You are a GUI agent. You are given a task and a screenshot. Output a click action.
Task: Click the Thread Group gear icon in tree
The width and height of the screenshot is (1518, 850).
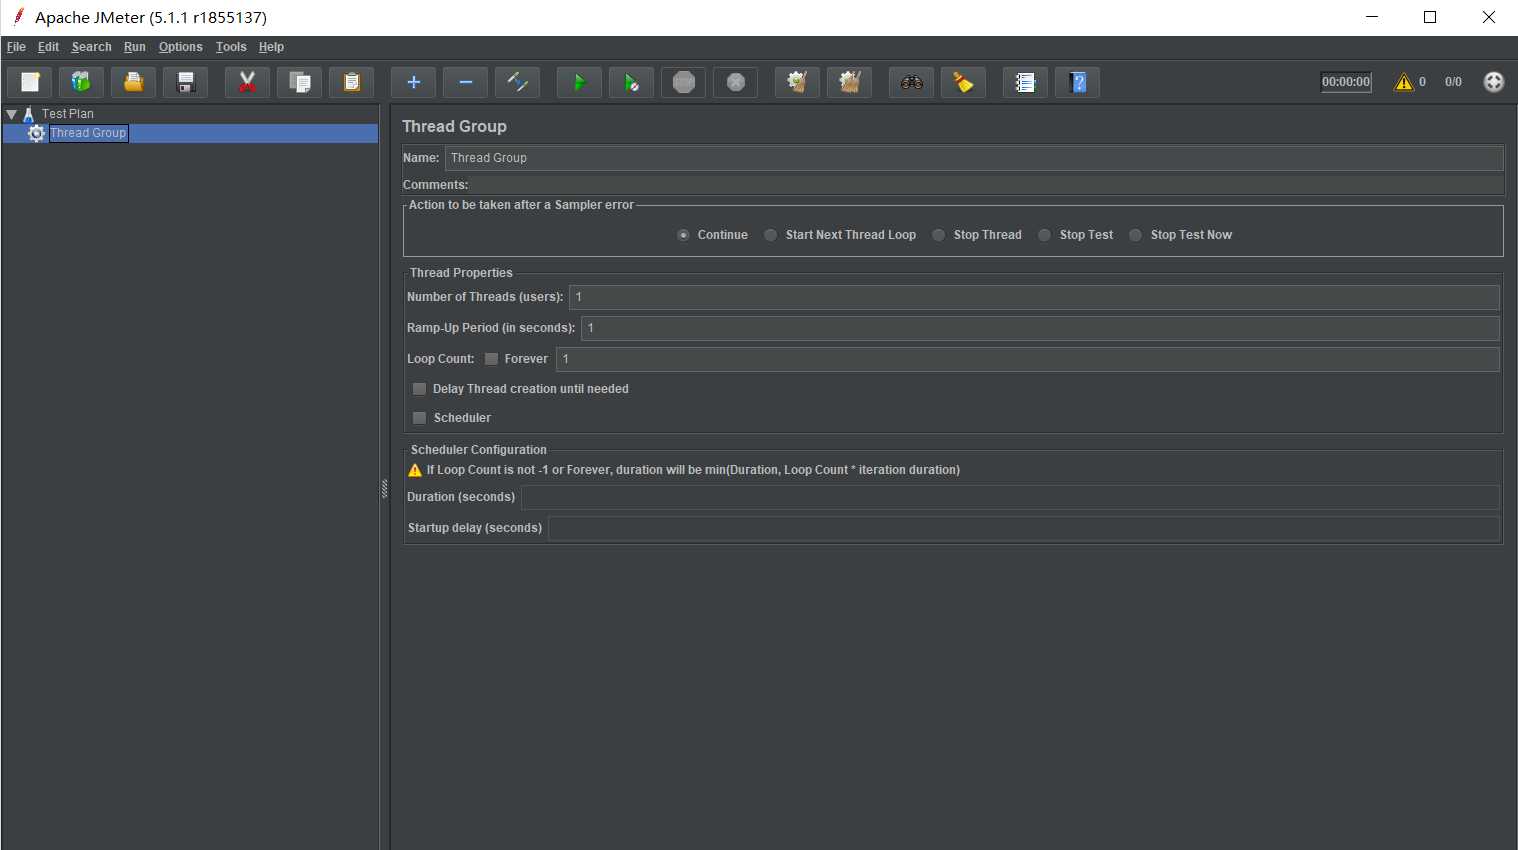click(x=37, y=133)
